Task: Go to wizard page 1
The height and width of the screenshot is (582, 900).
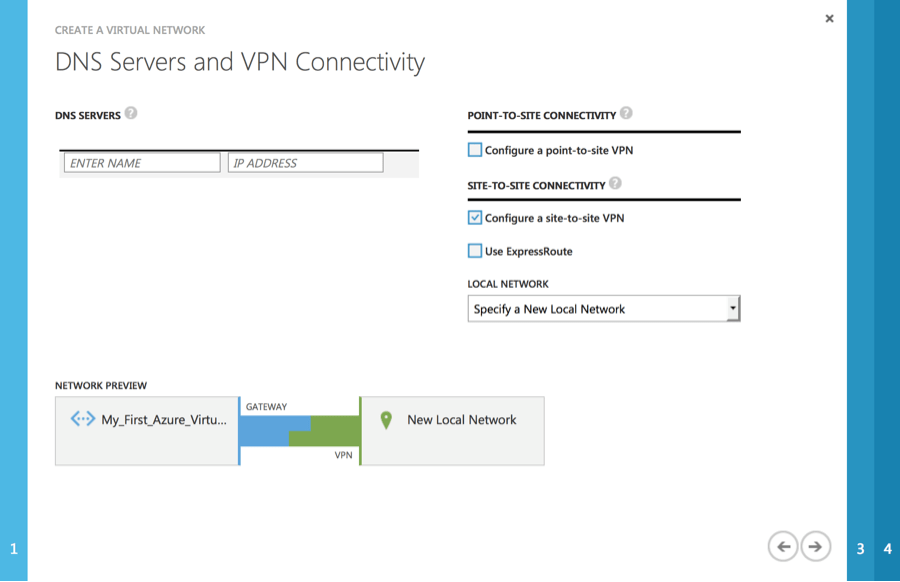Action: pyautogui.click(x=12, y=548)
